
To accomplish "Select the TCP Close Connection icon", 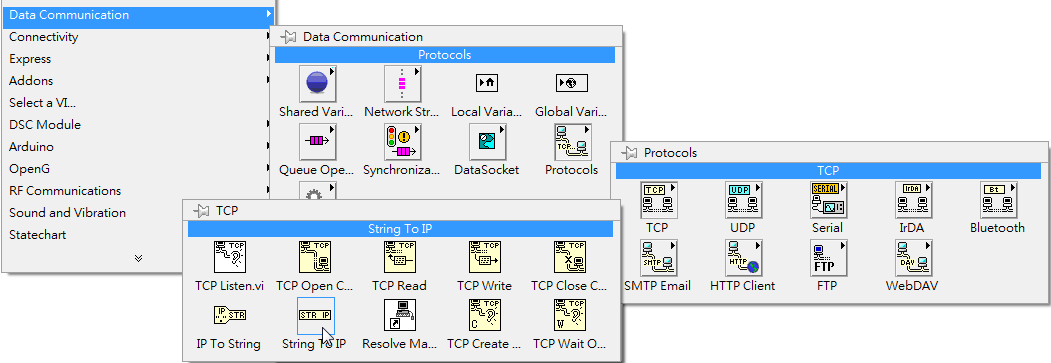I will (570, 257).
